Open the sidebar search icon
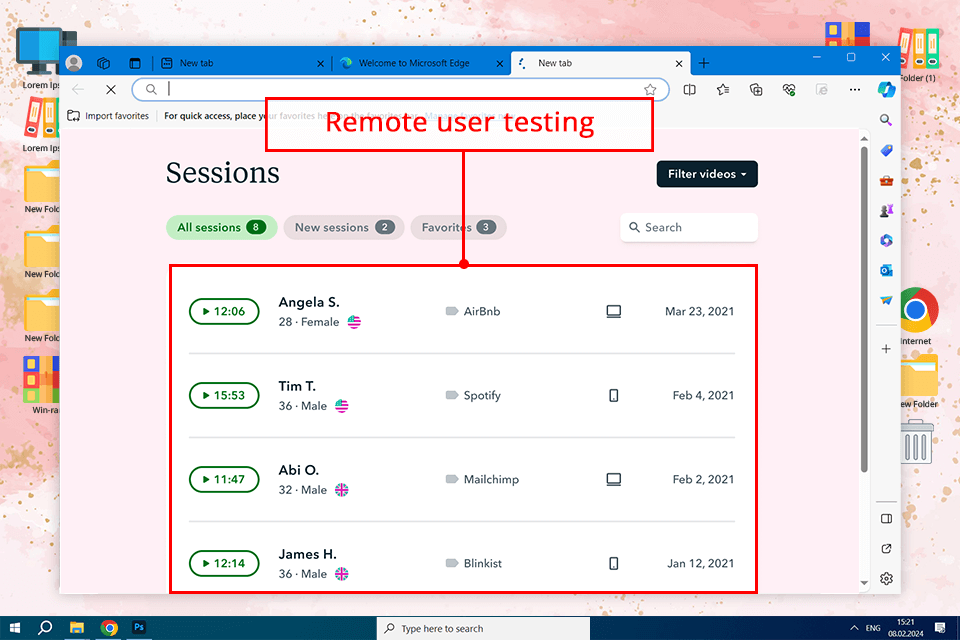The image size is (960, 640). [886, 120]
